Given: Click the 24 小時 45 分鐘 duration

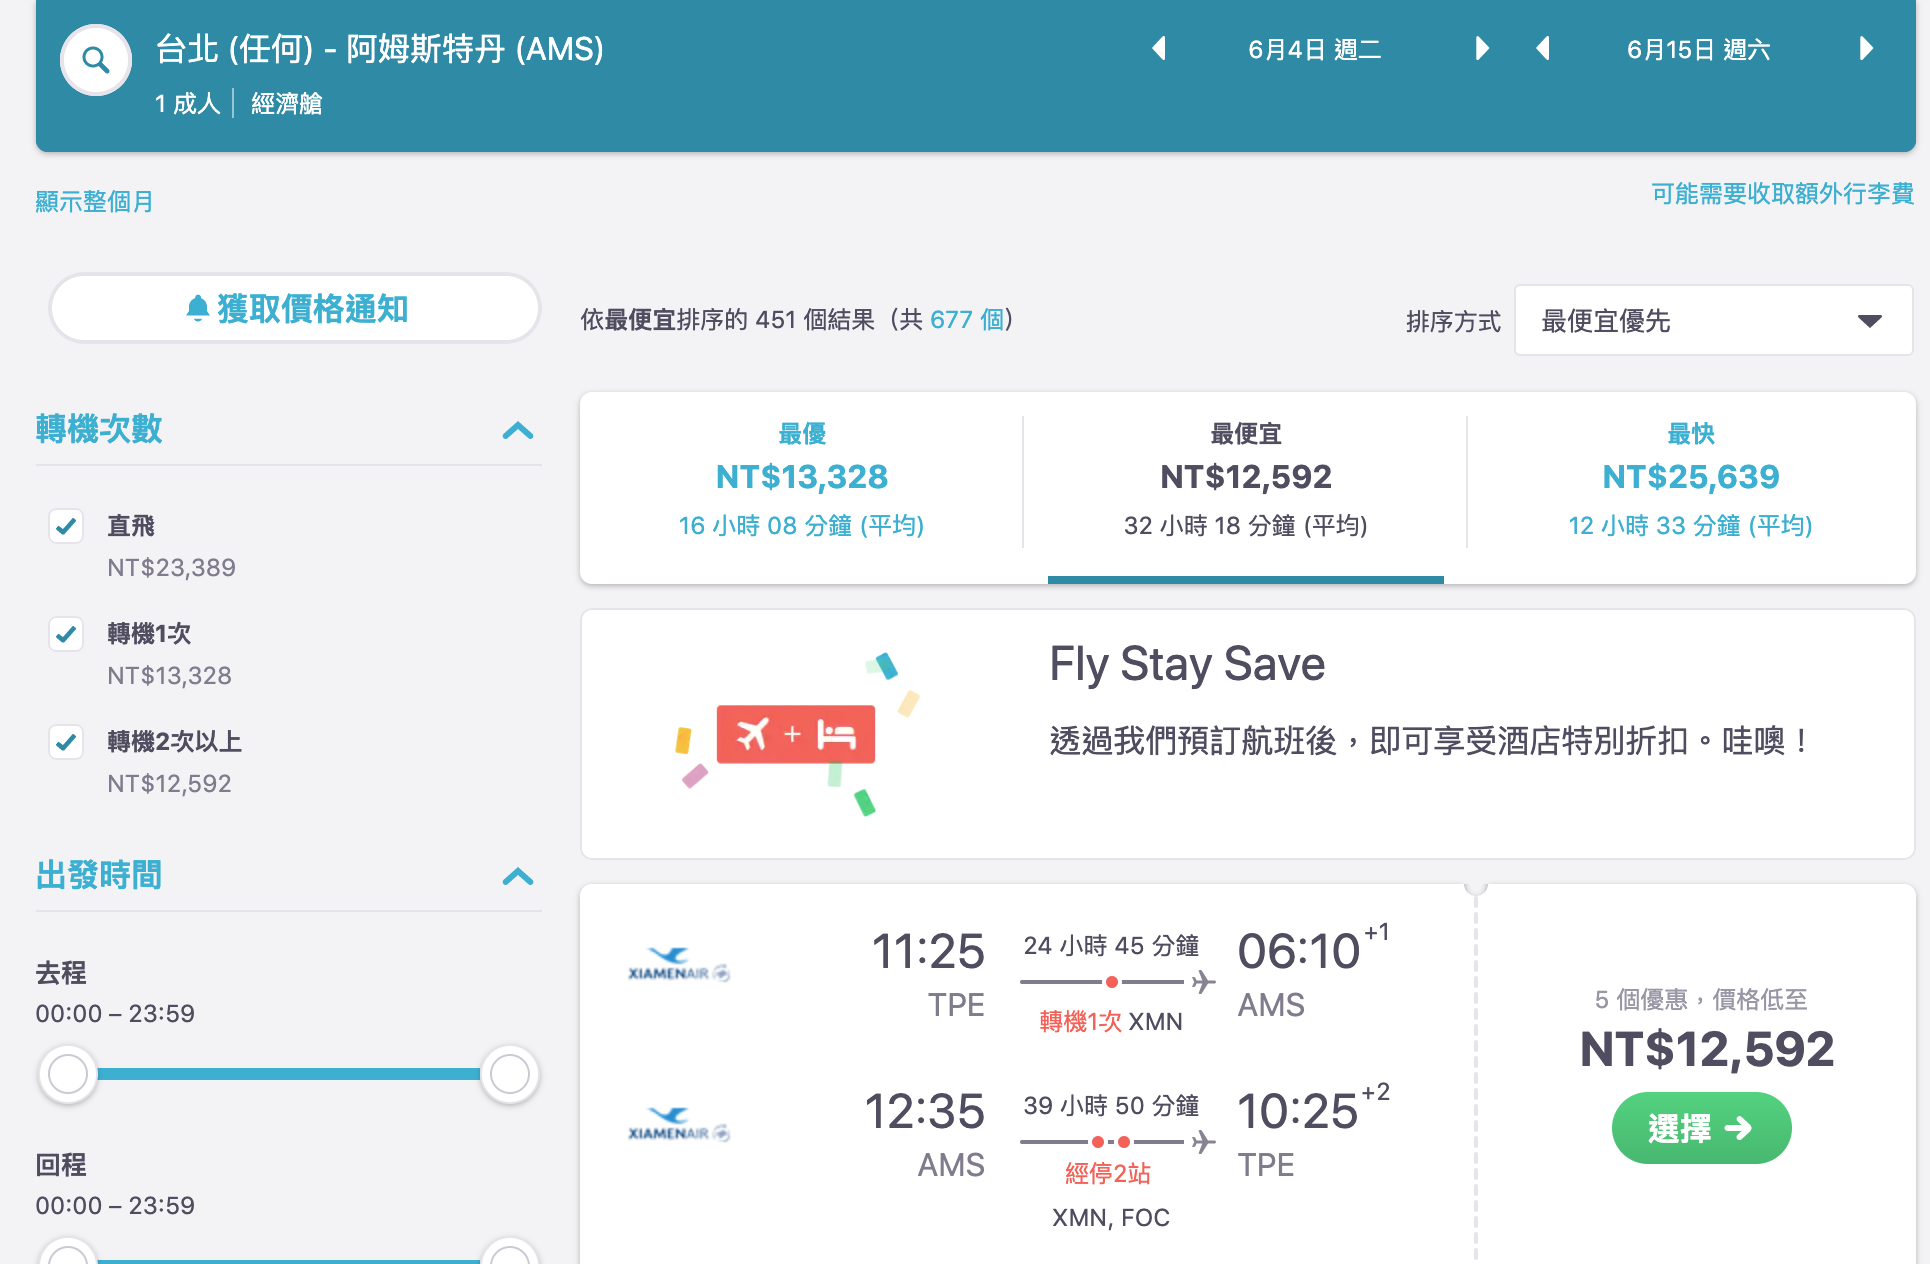Looking at the screenshot, I should tap(1111, 945).
